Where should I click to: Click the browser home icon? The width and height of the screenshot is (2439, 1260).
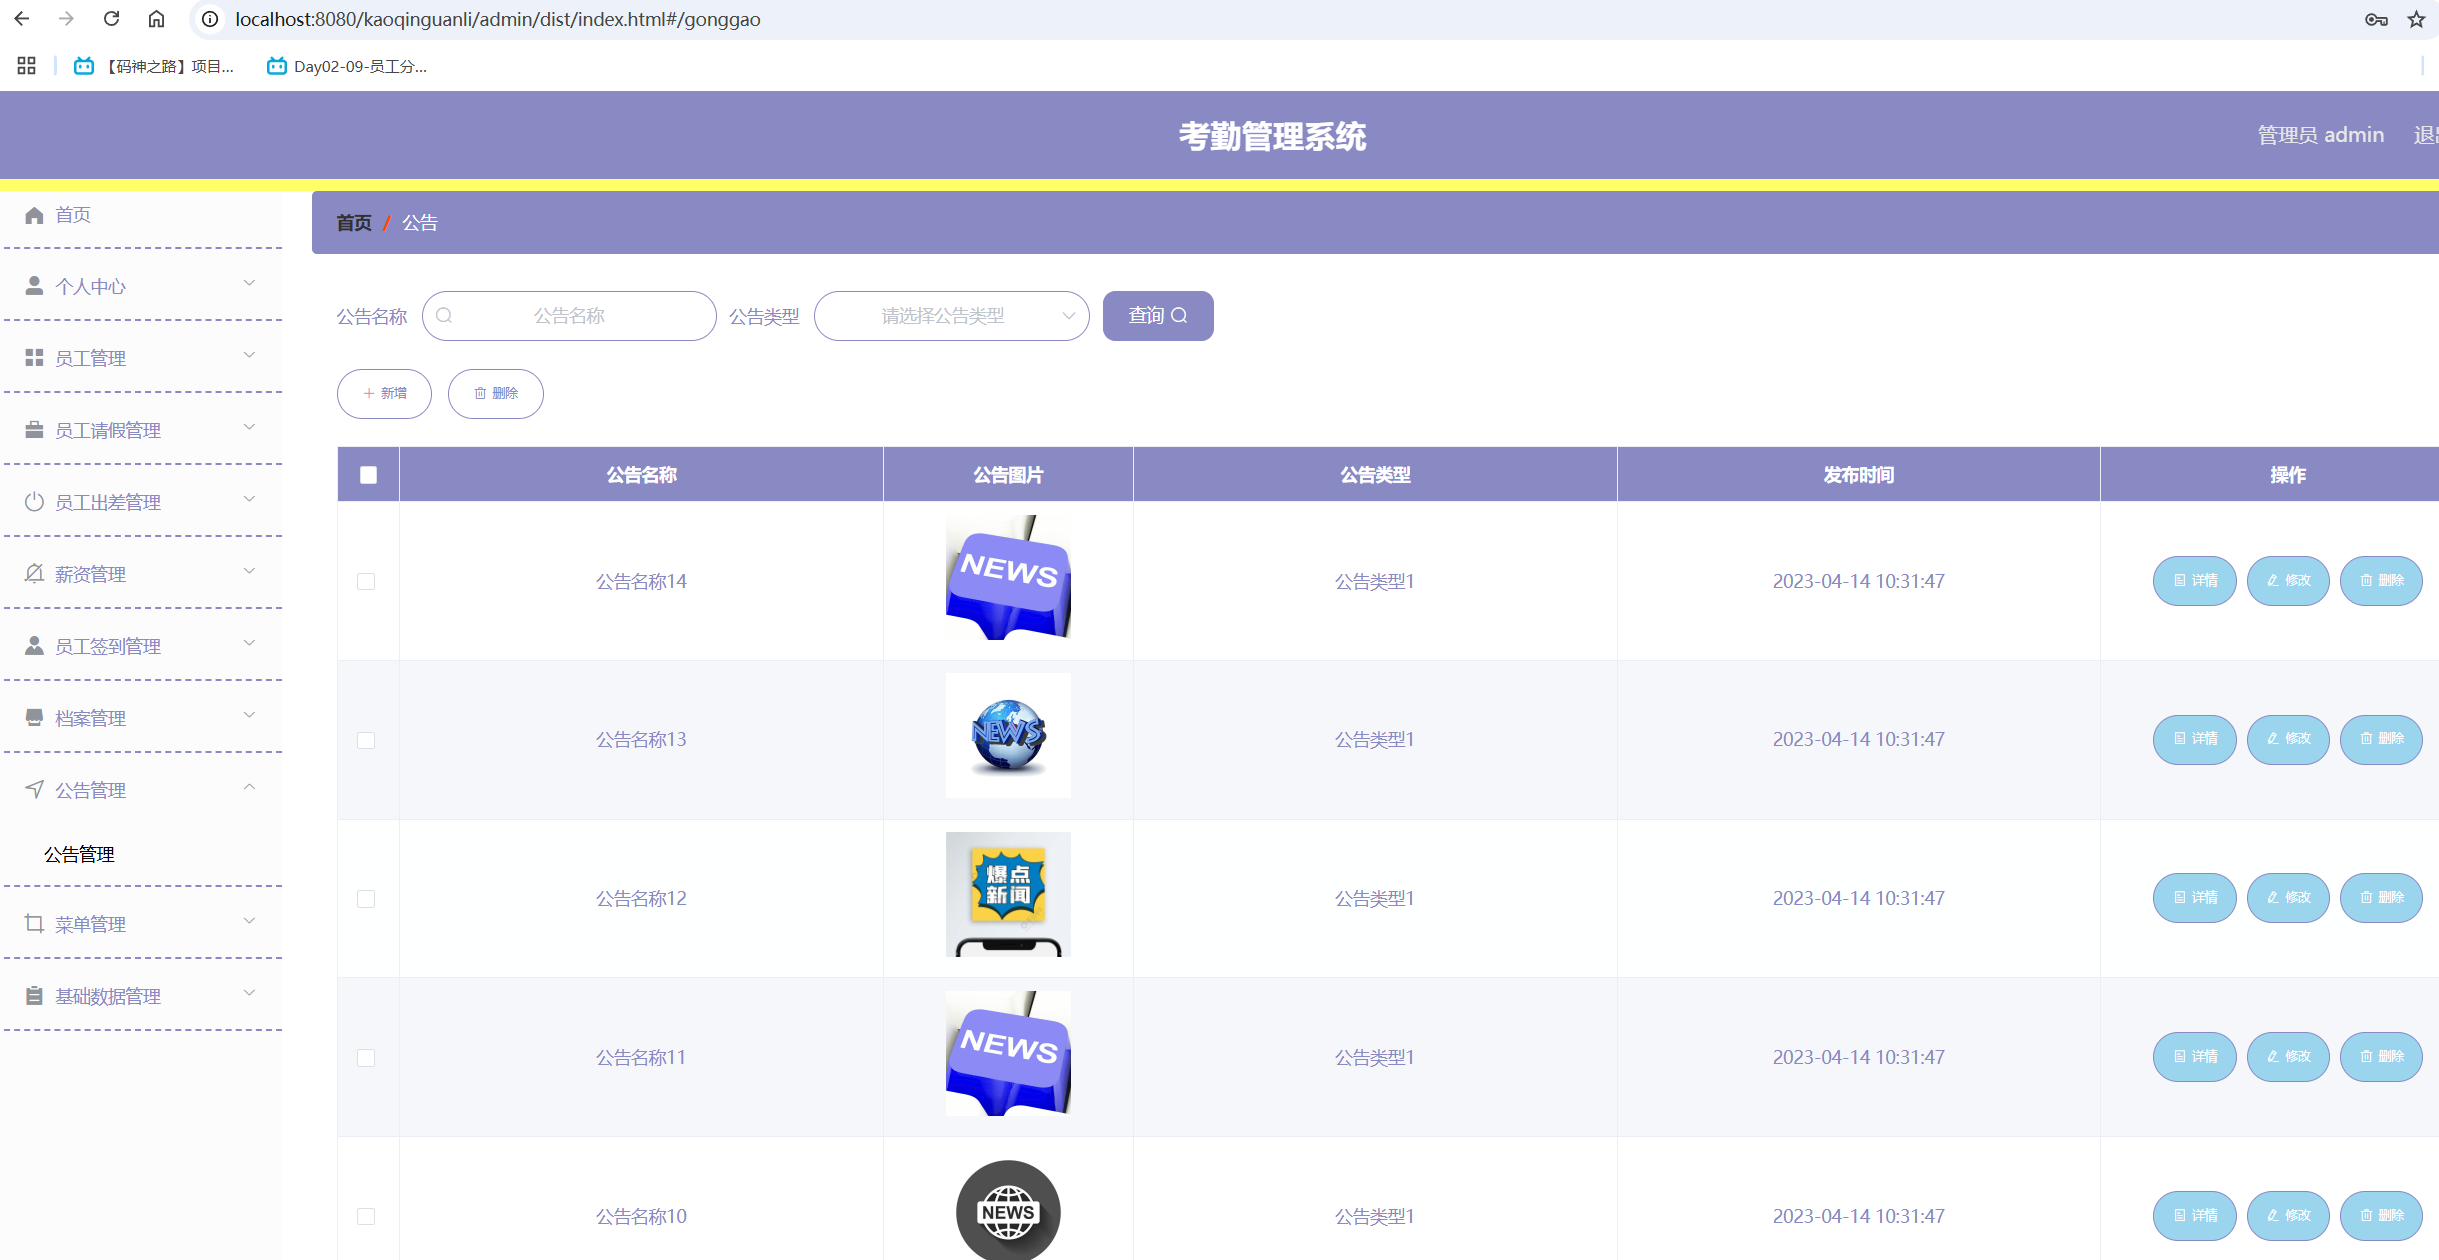[x=156, y=19]
